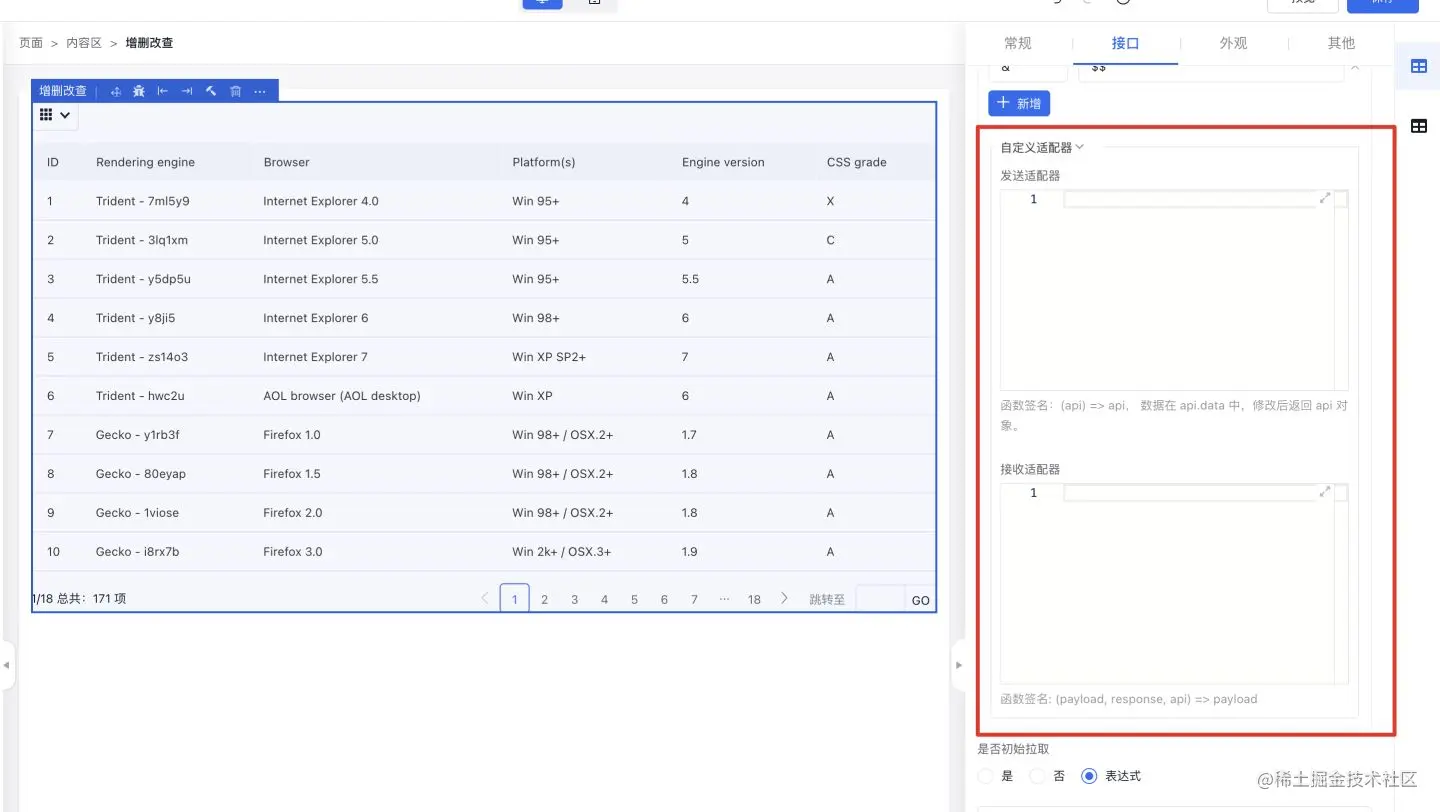Click the Rendering engine column header
The image size is (1440, 812).
[x=145, y=162]
